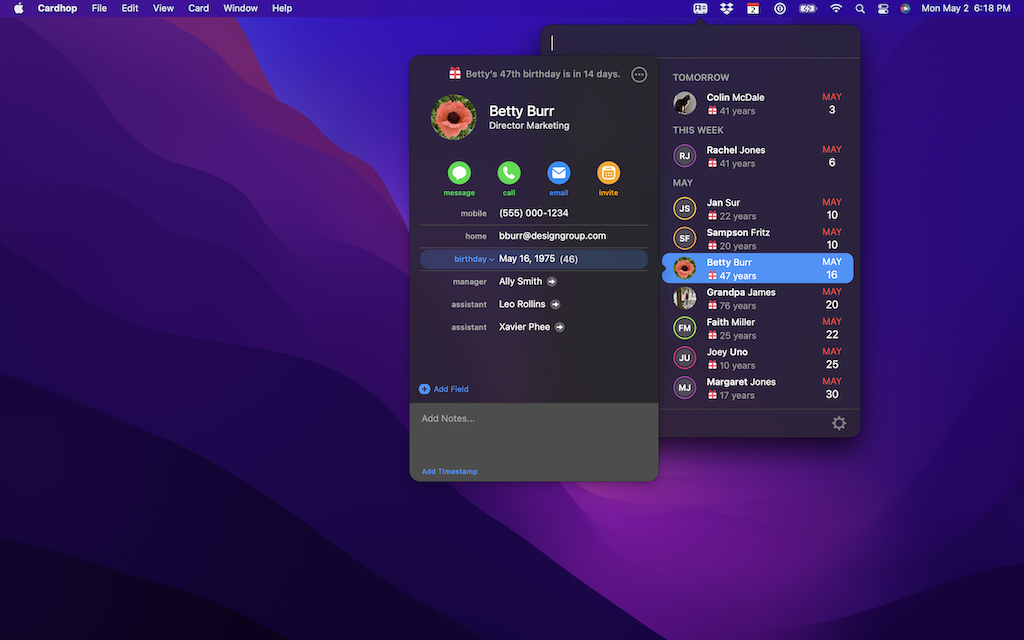
Task: Open the Window menu
Action: point(240,8)
